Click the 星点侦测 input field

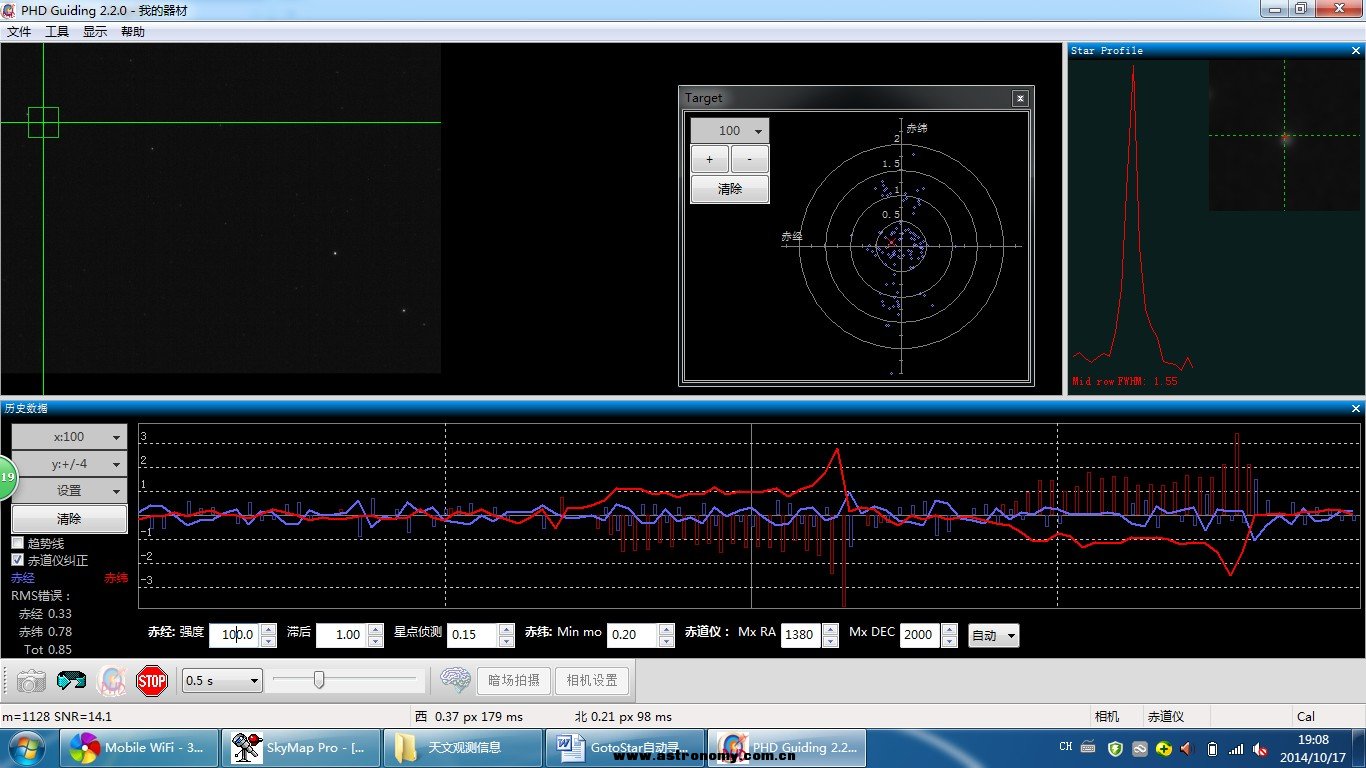[473, 635]
